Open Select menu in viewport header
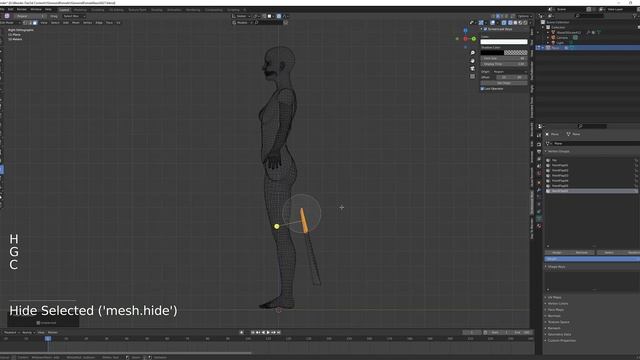 click(55, 23)
